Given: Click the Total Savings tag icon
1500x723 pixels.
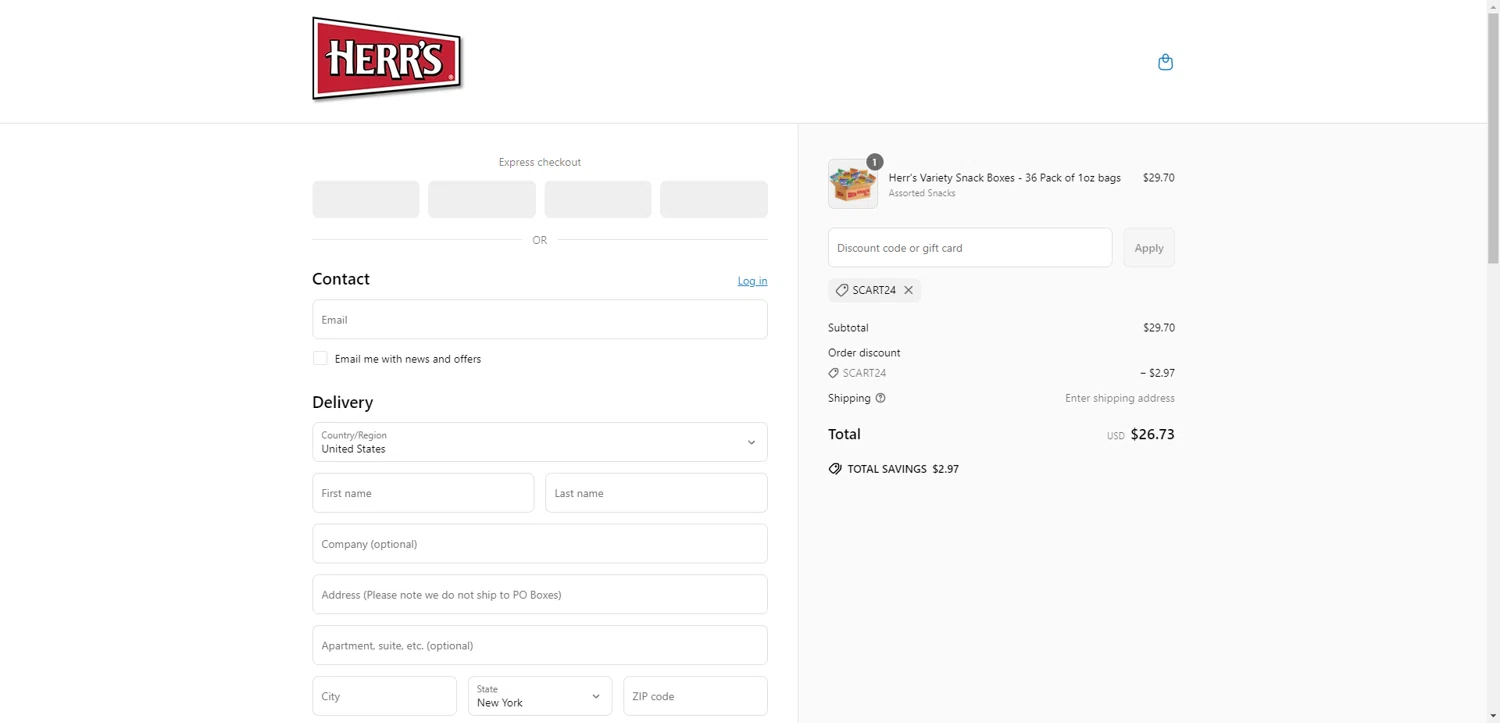Looking at the screenshot, I should [835, 469].
